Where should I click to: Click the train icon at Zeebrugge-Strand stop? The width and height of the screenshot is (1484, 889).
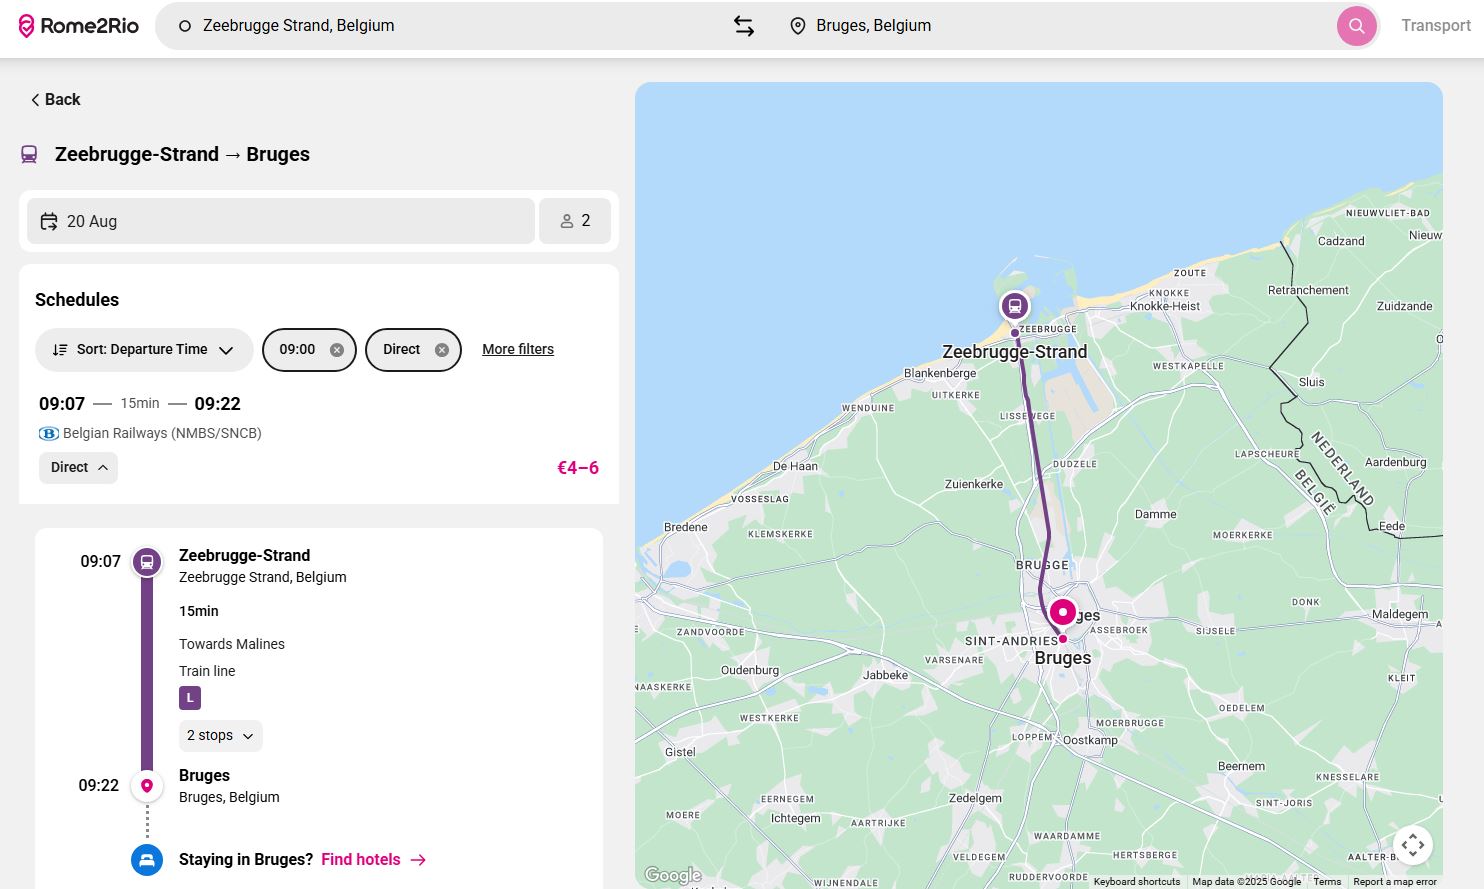147,562
